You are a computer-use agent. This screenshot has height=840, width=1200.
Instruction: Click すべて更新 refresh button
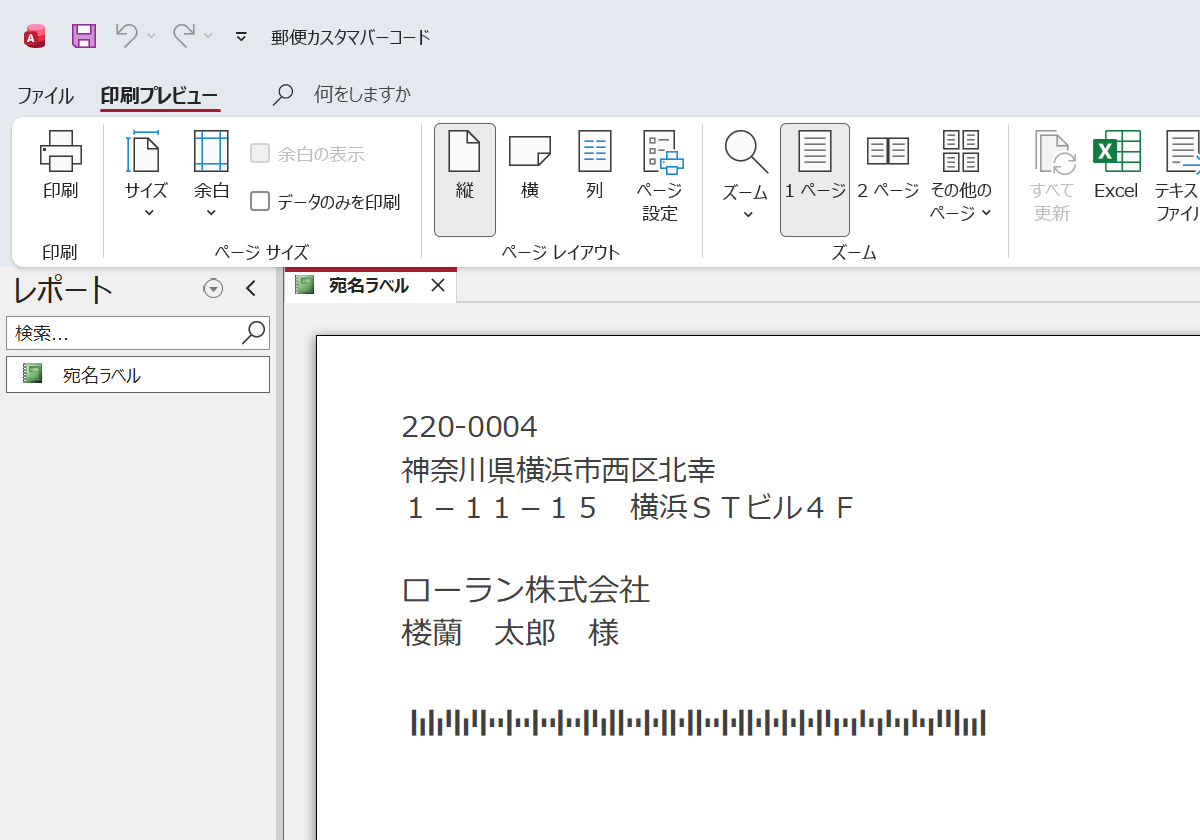1052,176
